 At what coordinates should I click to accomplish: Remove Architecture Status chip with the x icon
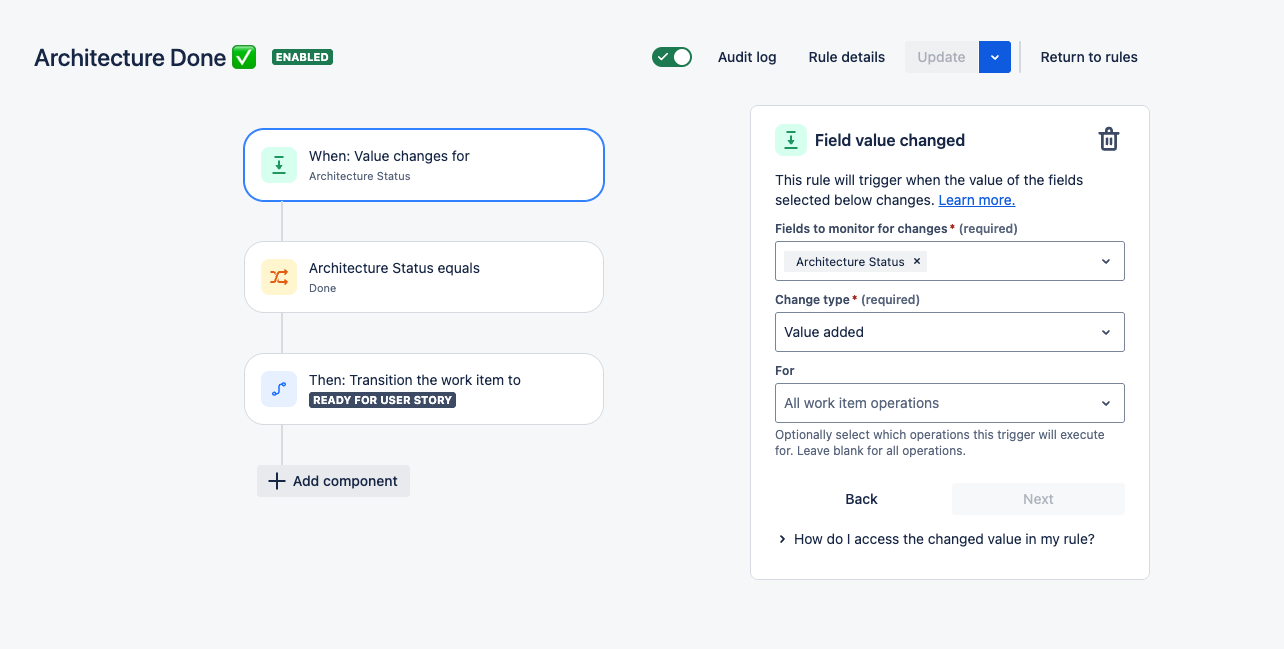(x=916, y=261)
